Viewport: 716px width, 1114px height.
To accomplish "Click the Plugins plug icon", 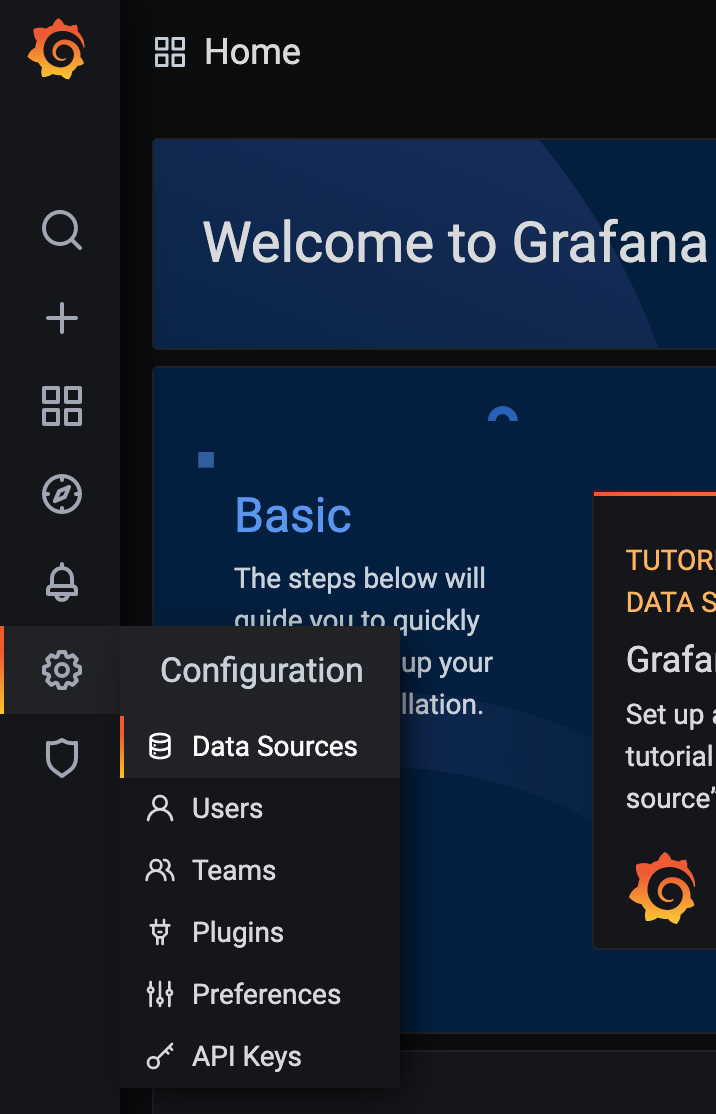I will tap(160, 932).
